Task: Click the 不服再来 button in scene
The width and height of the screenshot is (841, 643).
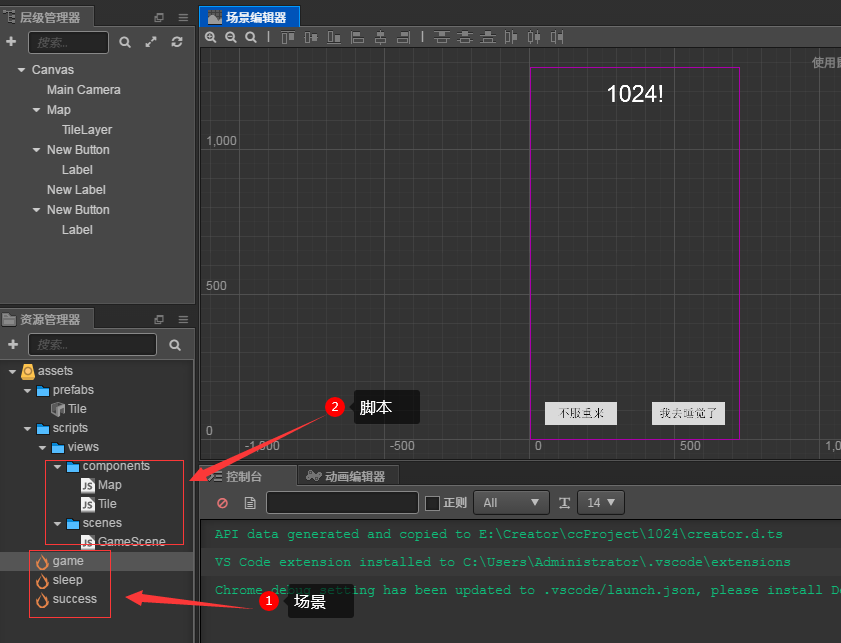Action: coord(581,413)
